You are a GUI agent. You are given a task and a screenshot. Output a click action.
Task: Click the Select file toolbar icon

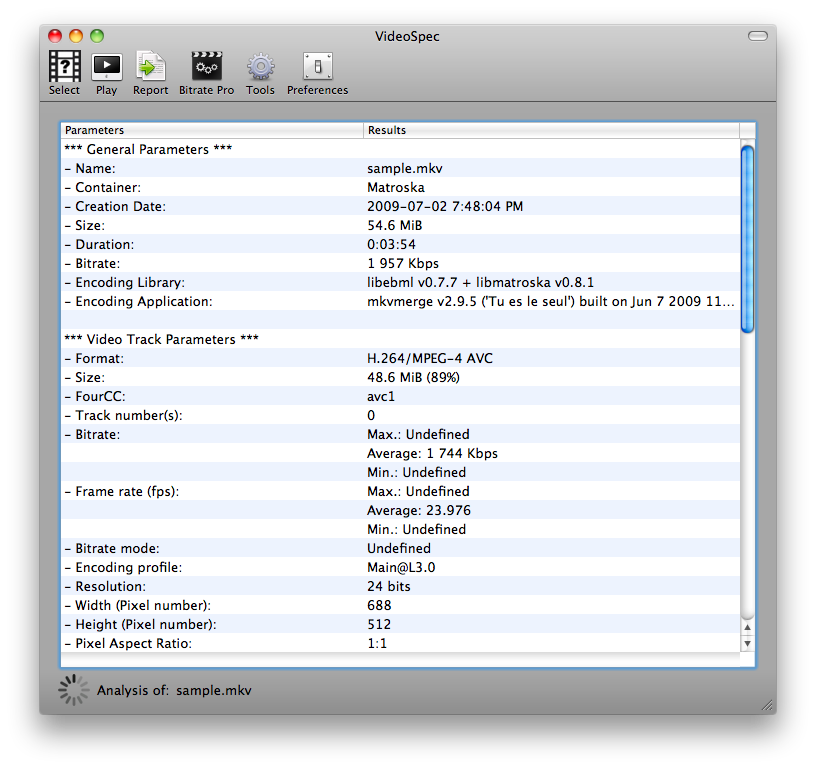[x=64, y=67]
